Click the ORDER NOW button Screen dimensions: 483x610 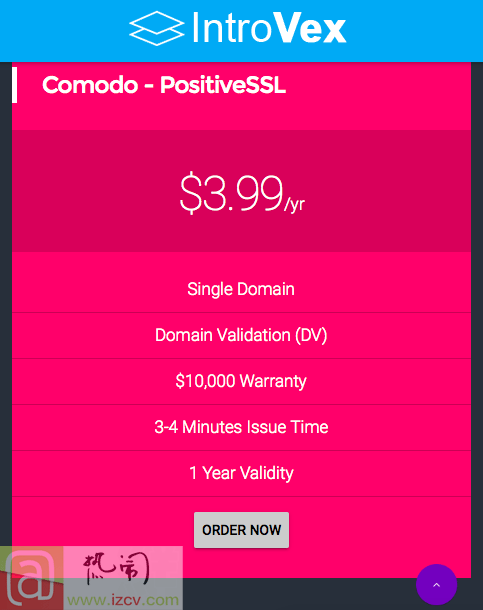click(241, 530)
